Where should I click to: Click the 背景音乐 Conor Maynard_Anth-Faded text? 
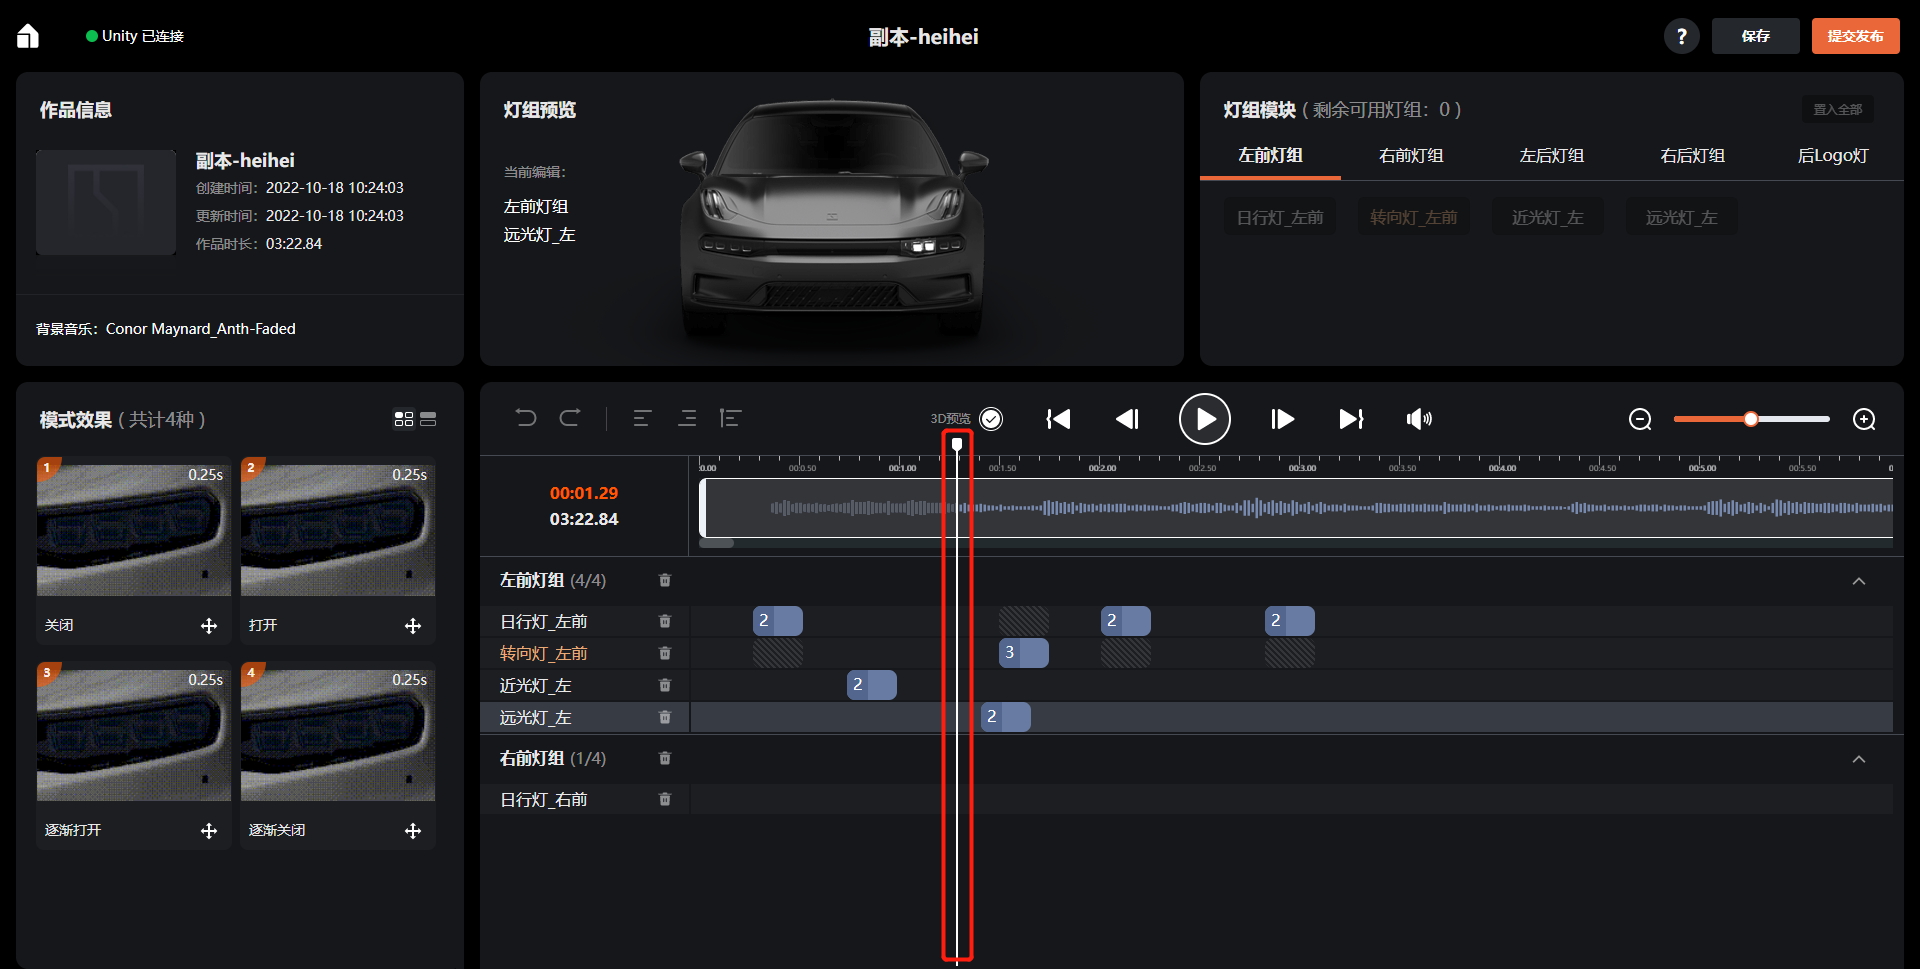(166, 329)
